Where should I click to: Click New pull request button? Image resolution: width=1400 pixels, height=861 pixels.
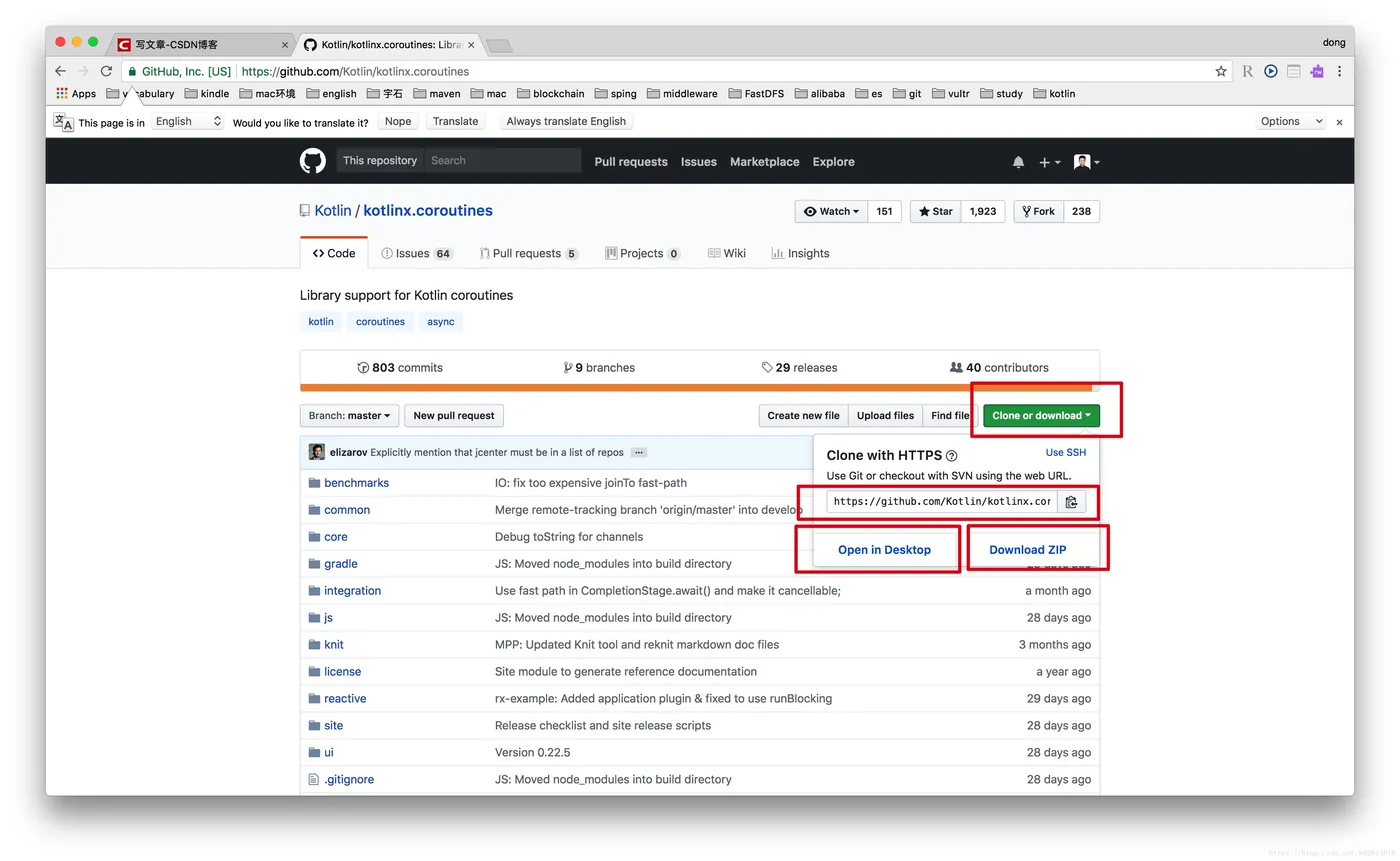pos(454,416)
